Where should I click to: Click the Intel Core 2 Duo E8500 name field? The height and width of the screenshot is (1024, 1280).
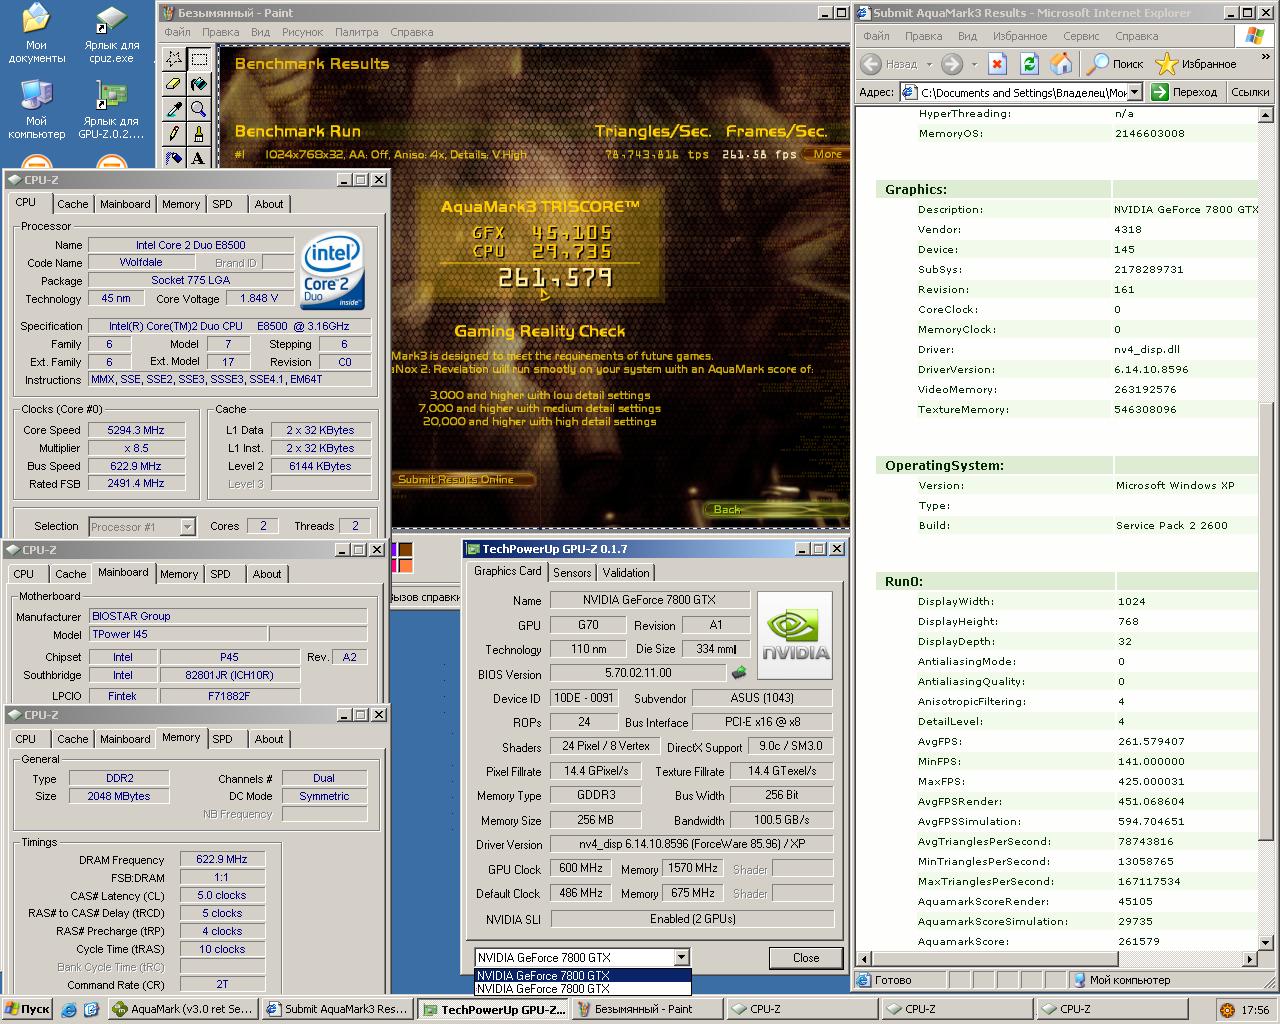tap(191, 245)
